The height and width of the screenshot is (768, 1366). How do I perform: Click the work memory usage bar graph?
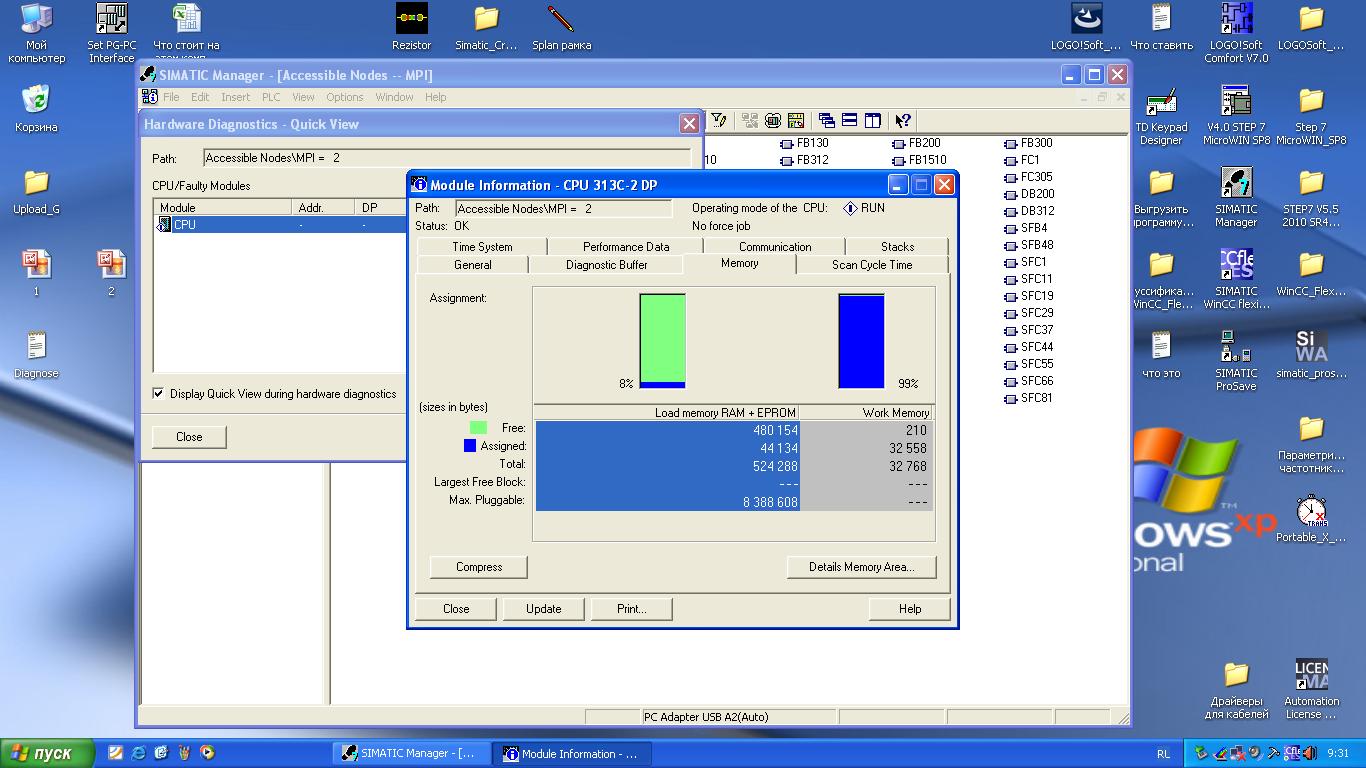tap(861, 341)
